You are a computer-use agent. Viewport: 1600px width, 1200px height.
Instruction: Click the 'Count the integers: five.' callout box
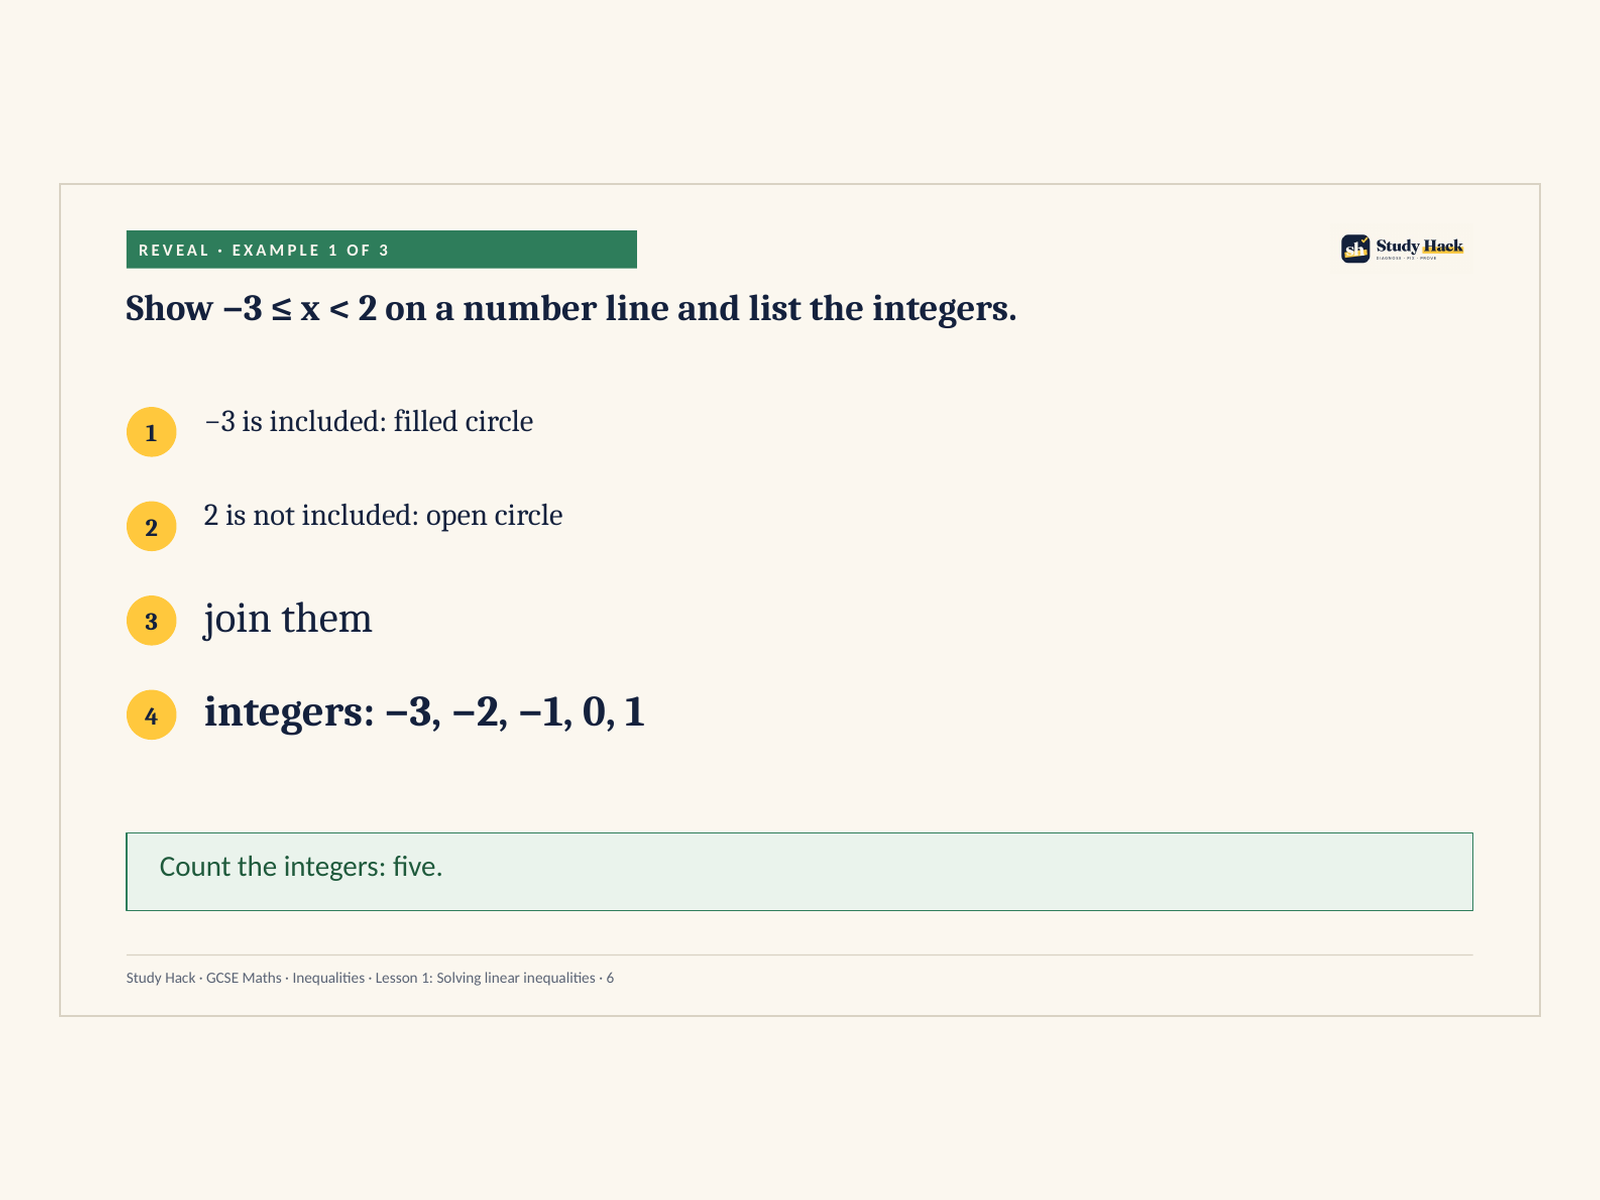pyautogui.click(x=799, y=871)
